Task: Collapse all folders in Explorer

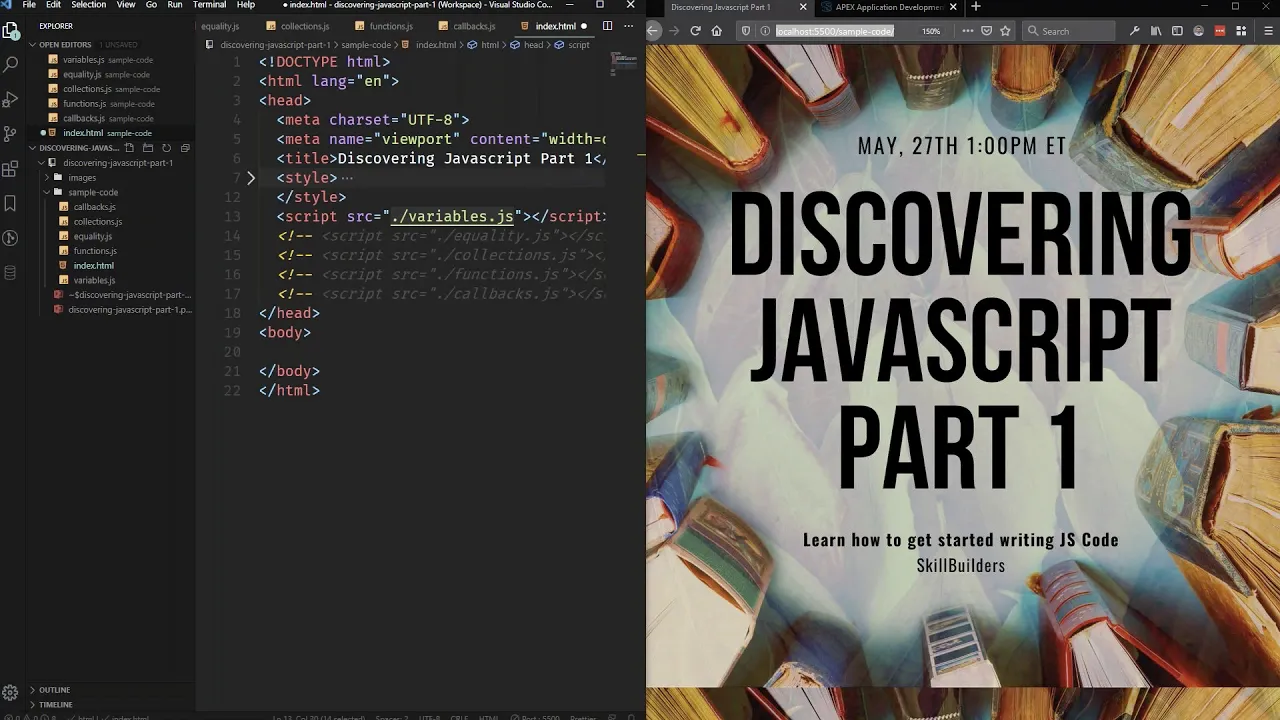Action: (185, 148)
